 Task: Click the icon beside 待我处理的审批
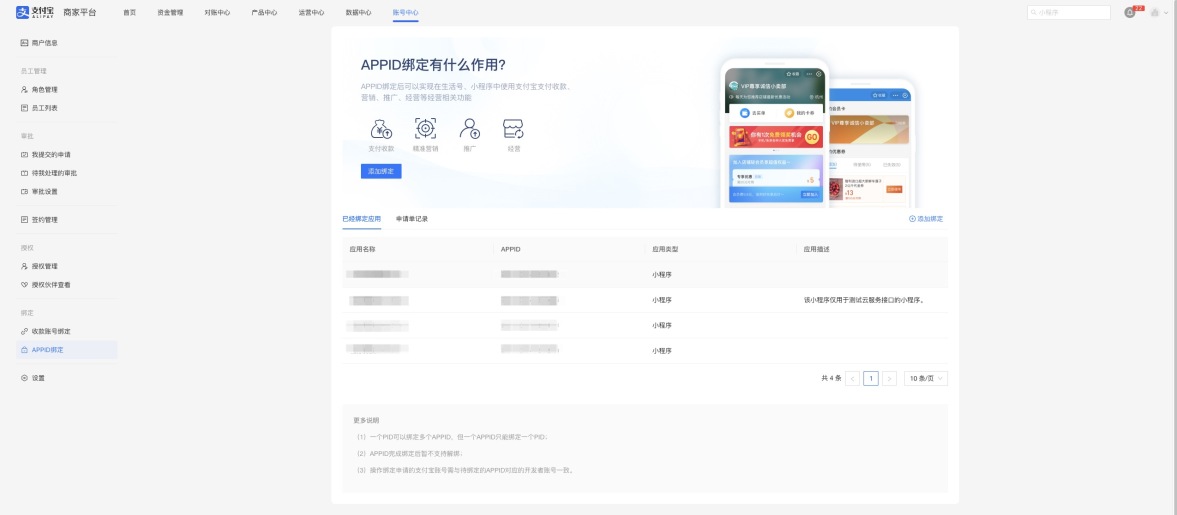click(25, 173)
